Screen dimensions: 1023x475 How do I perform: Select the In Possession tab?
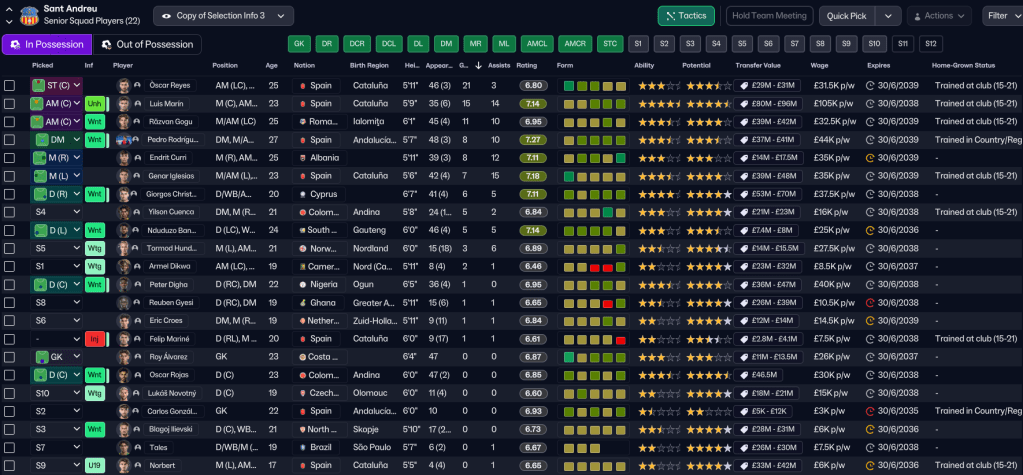45,44
